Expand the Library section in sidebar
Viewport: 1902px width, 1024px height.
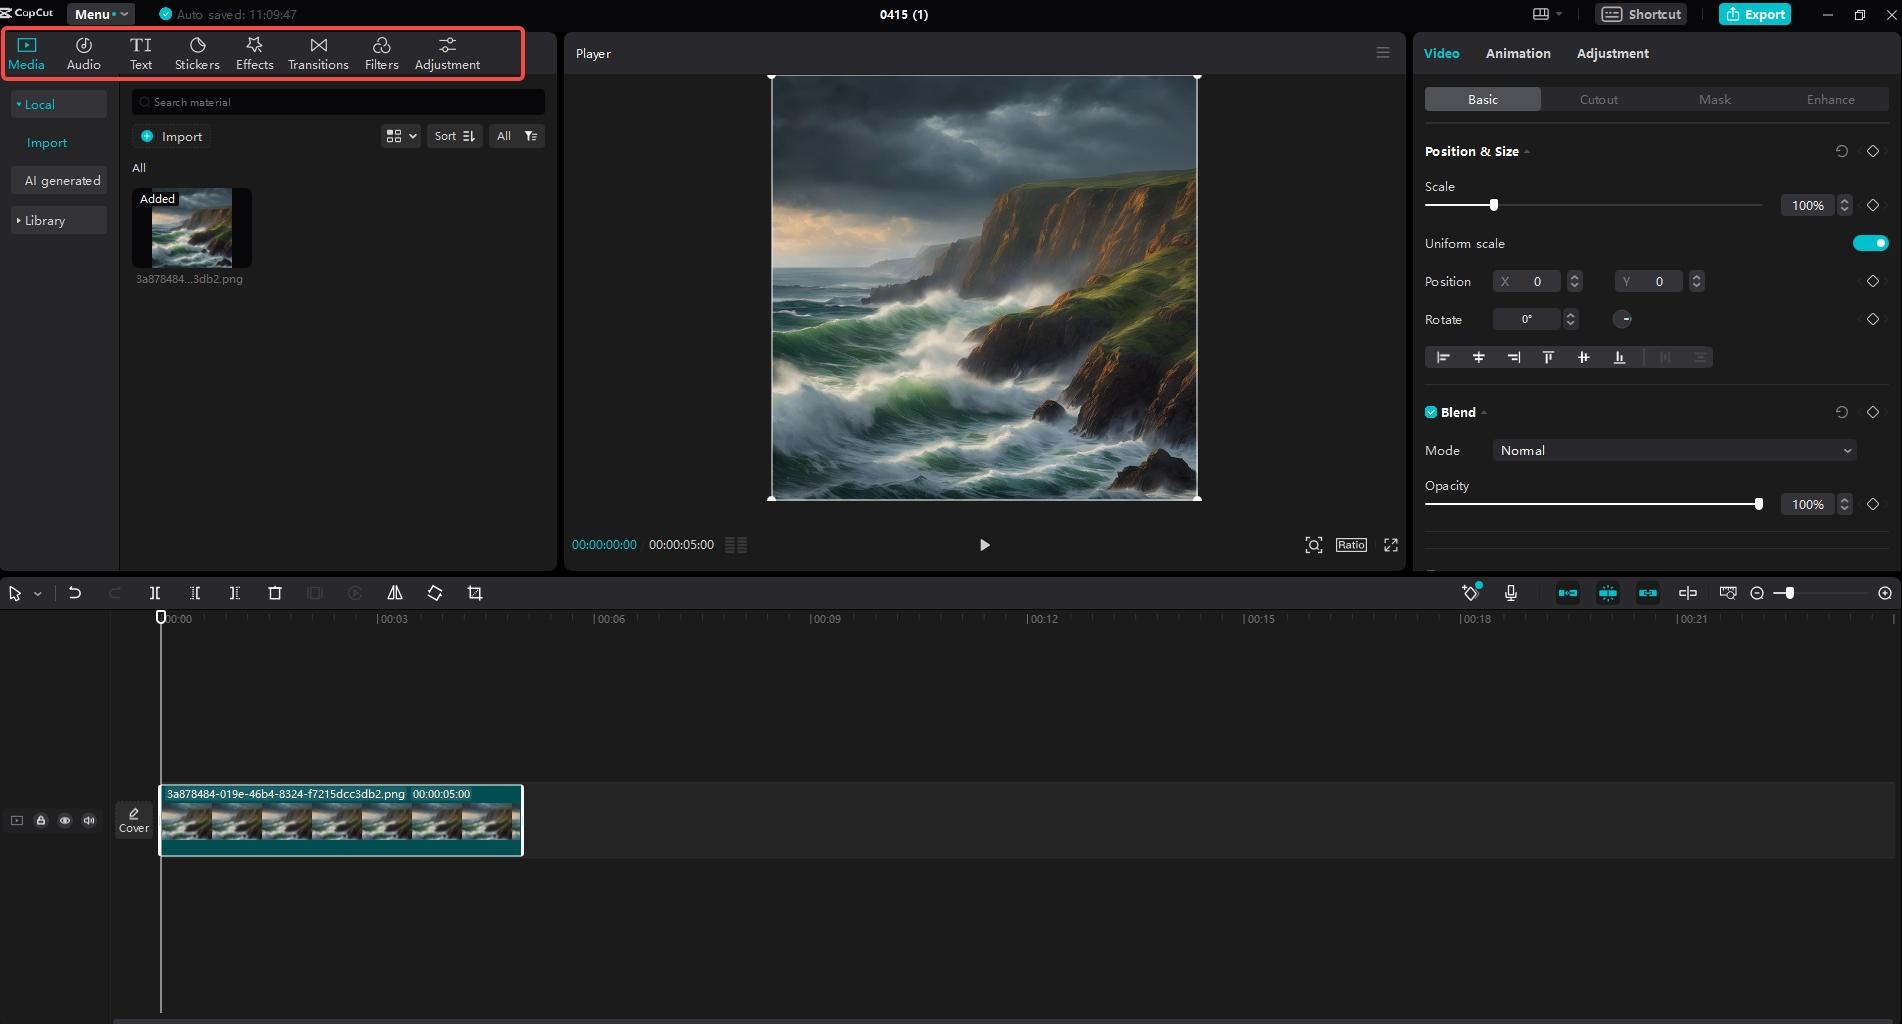coord(59,220)
